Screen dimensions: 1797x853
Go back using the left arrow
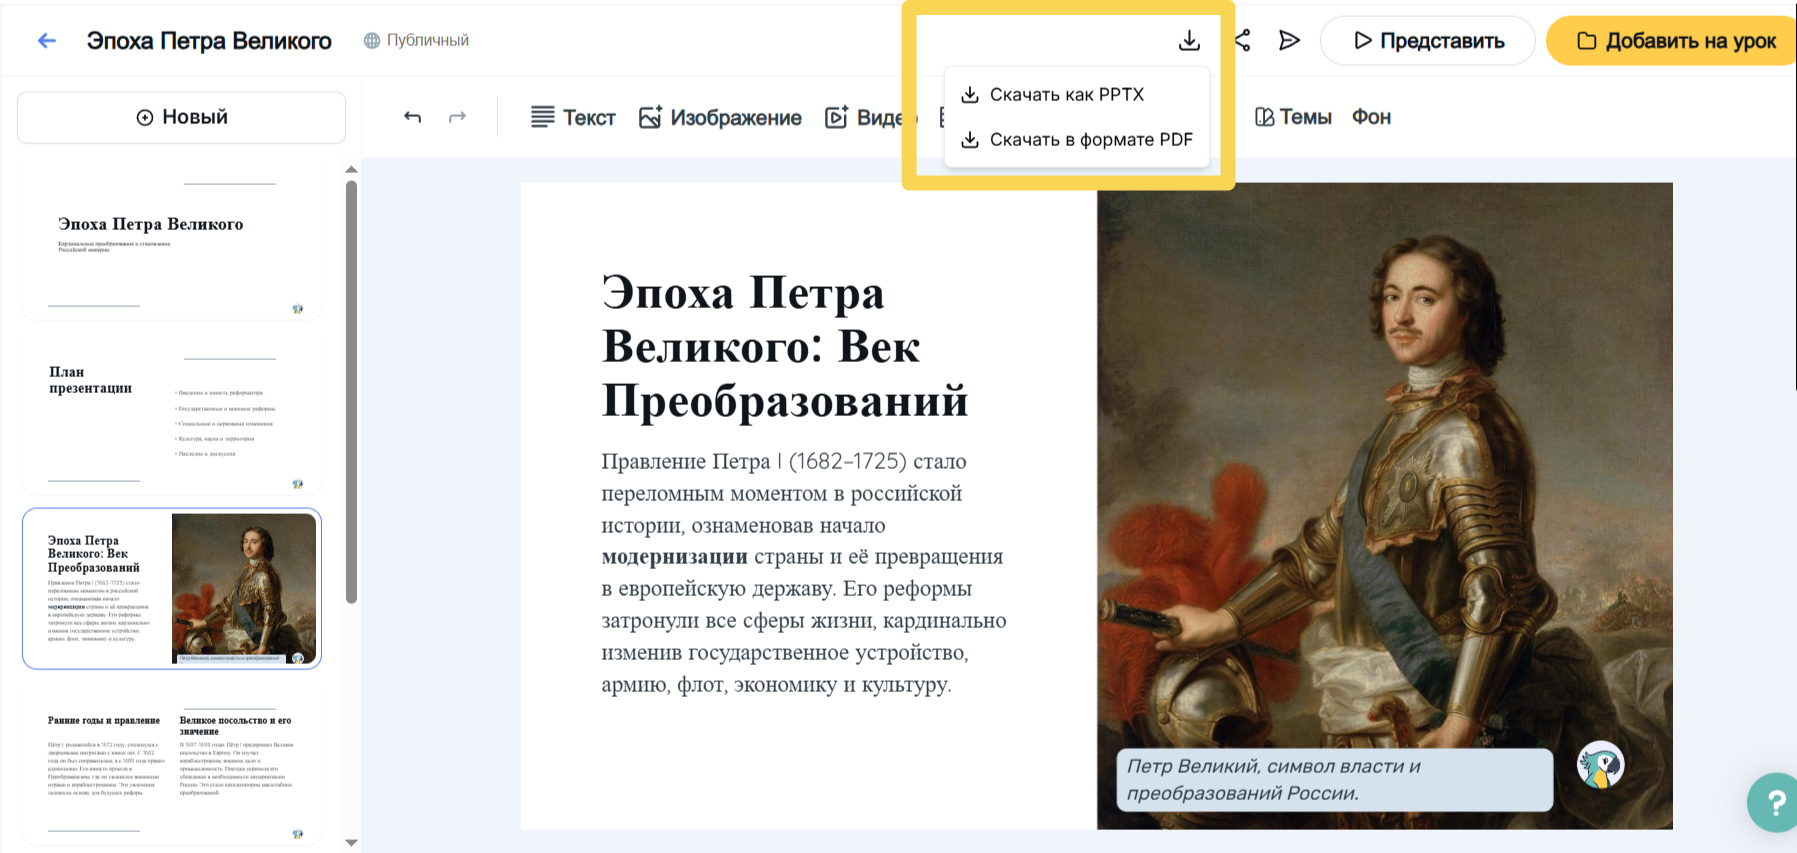[46, 41]
